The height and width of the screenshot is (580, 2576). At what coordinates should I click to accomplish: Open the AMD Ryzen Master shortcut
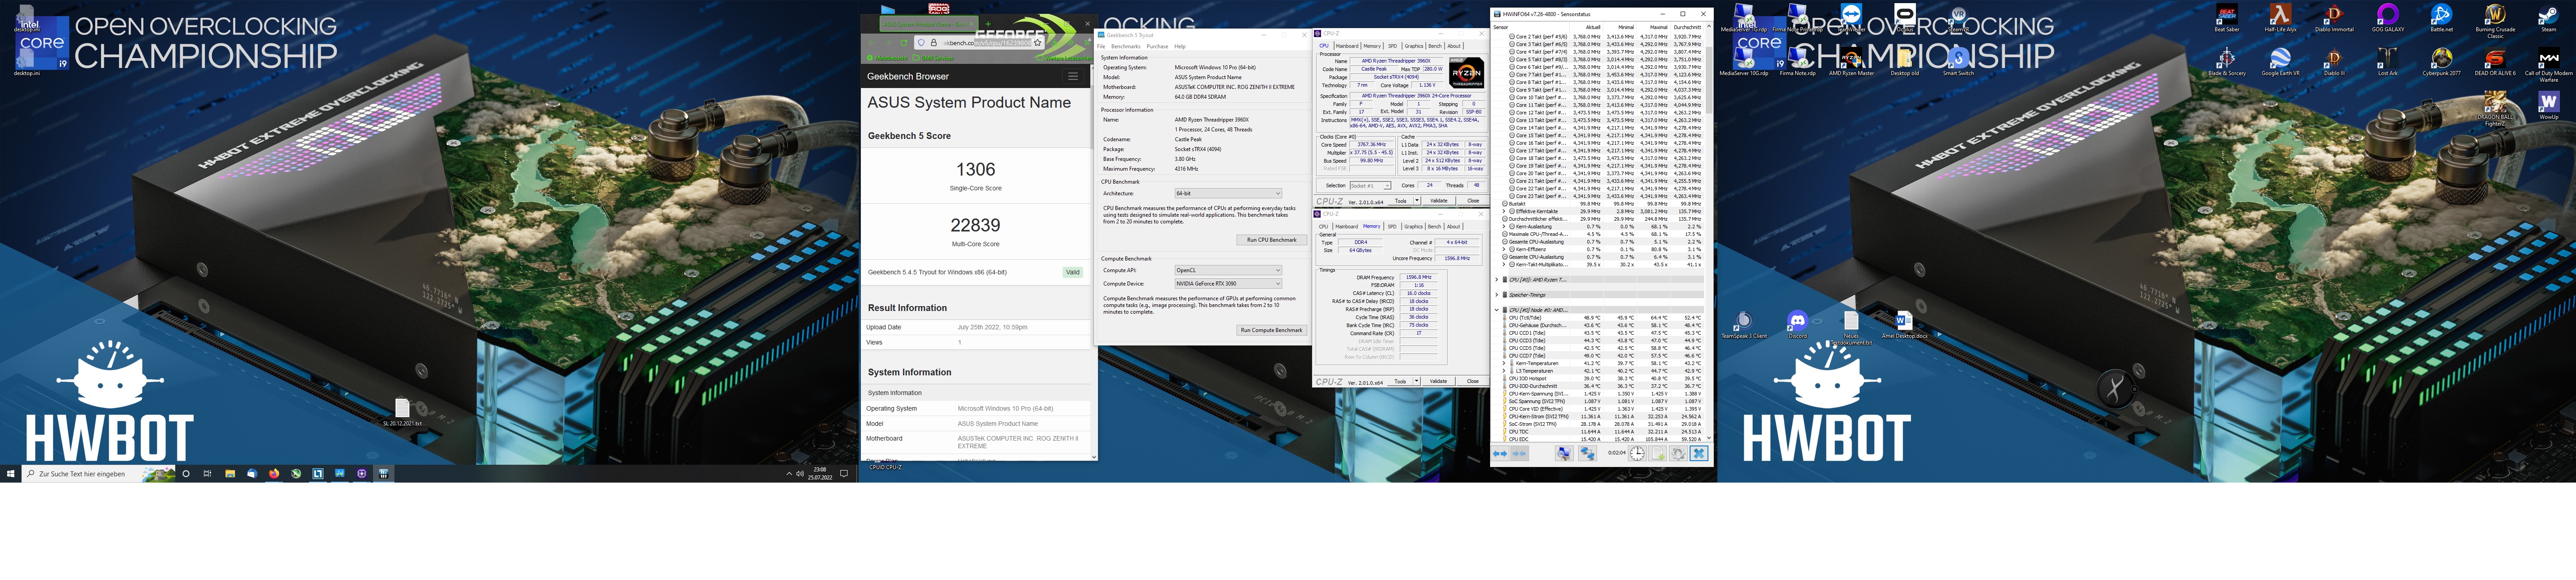(1852, 61)
